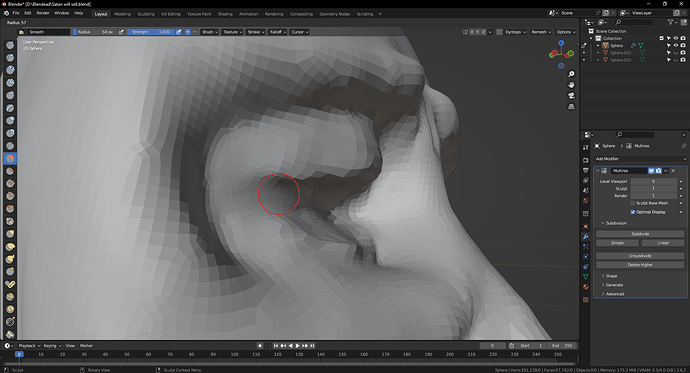
Task: Click the Subdivide button
Action: 640,234
